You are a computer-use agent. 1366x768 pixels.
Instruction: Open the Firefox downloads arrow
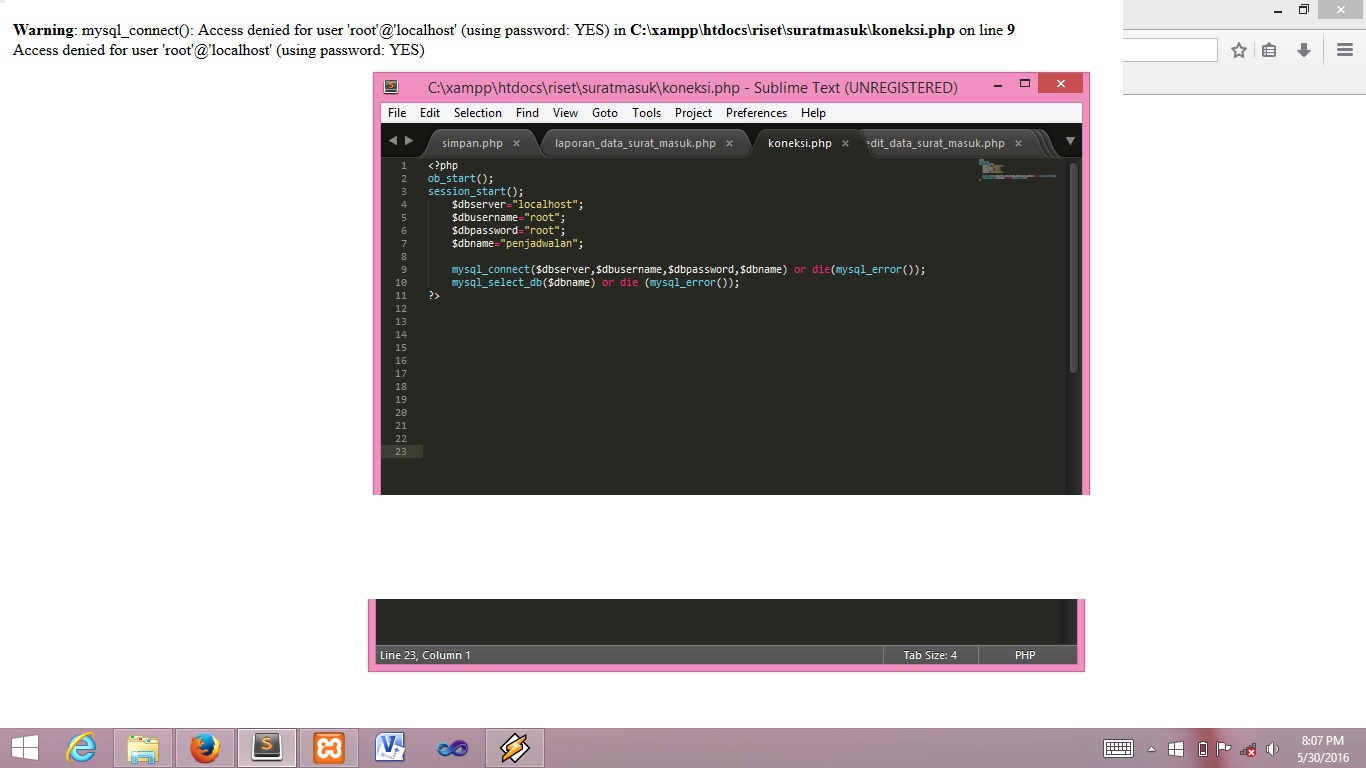click(x=1304, y=50)
